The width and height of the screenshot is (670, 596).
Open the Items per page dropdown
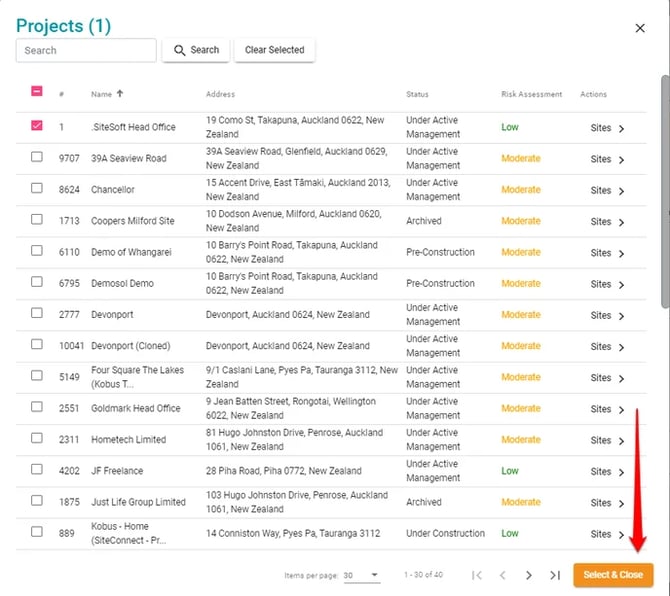tap(361, 575)
